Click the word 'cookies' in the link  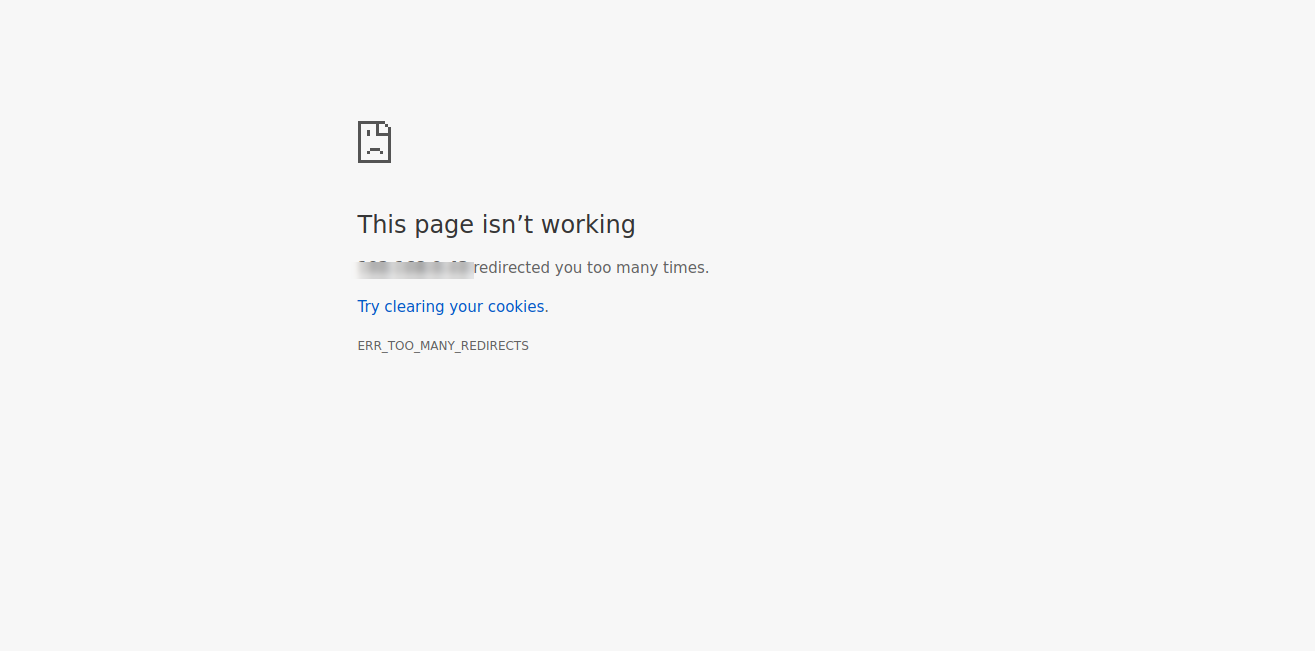point(516,307)
